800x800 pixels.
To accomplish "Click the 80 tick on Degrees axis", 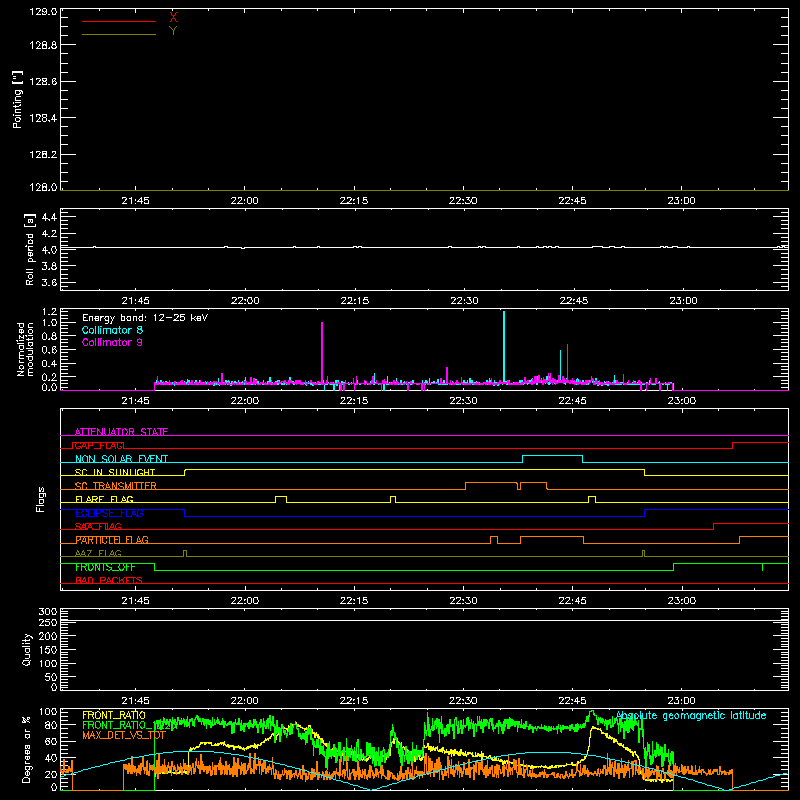I will pos(51,725).
